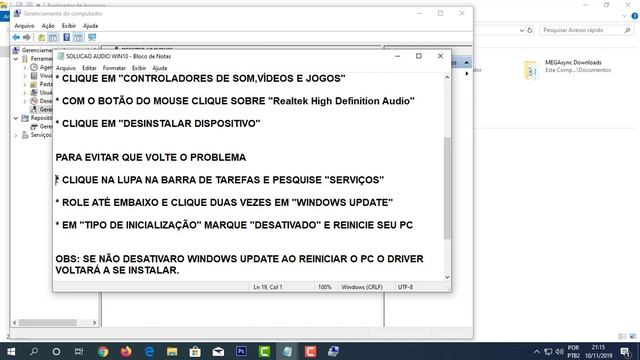This screenshot has height=360, width=640.
Task: Show hidden system tray icons chevron
Action: (537, 351)
